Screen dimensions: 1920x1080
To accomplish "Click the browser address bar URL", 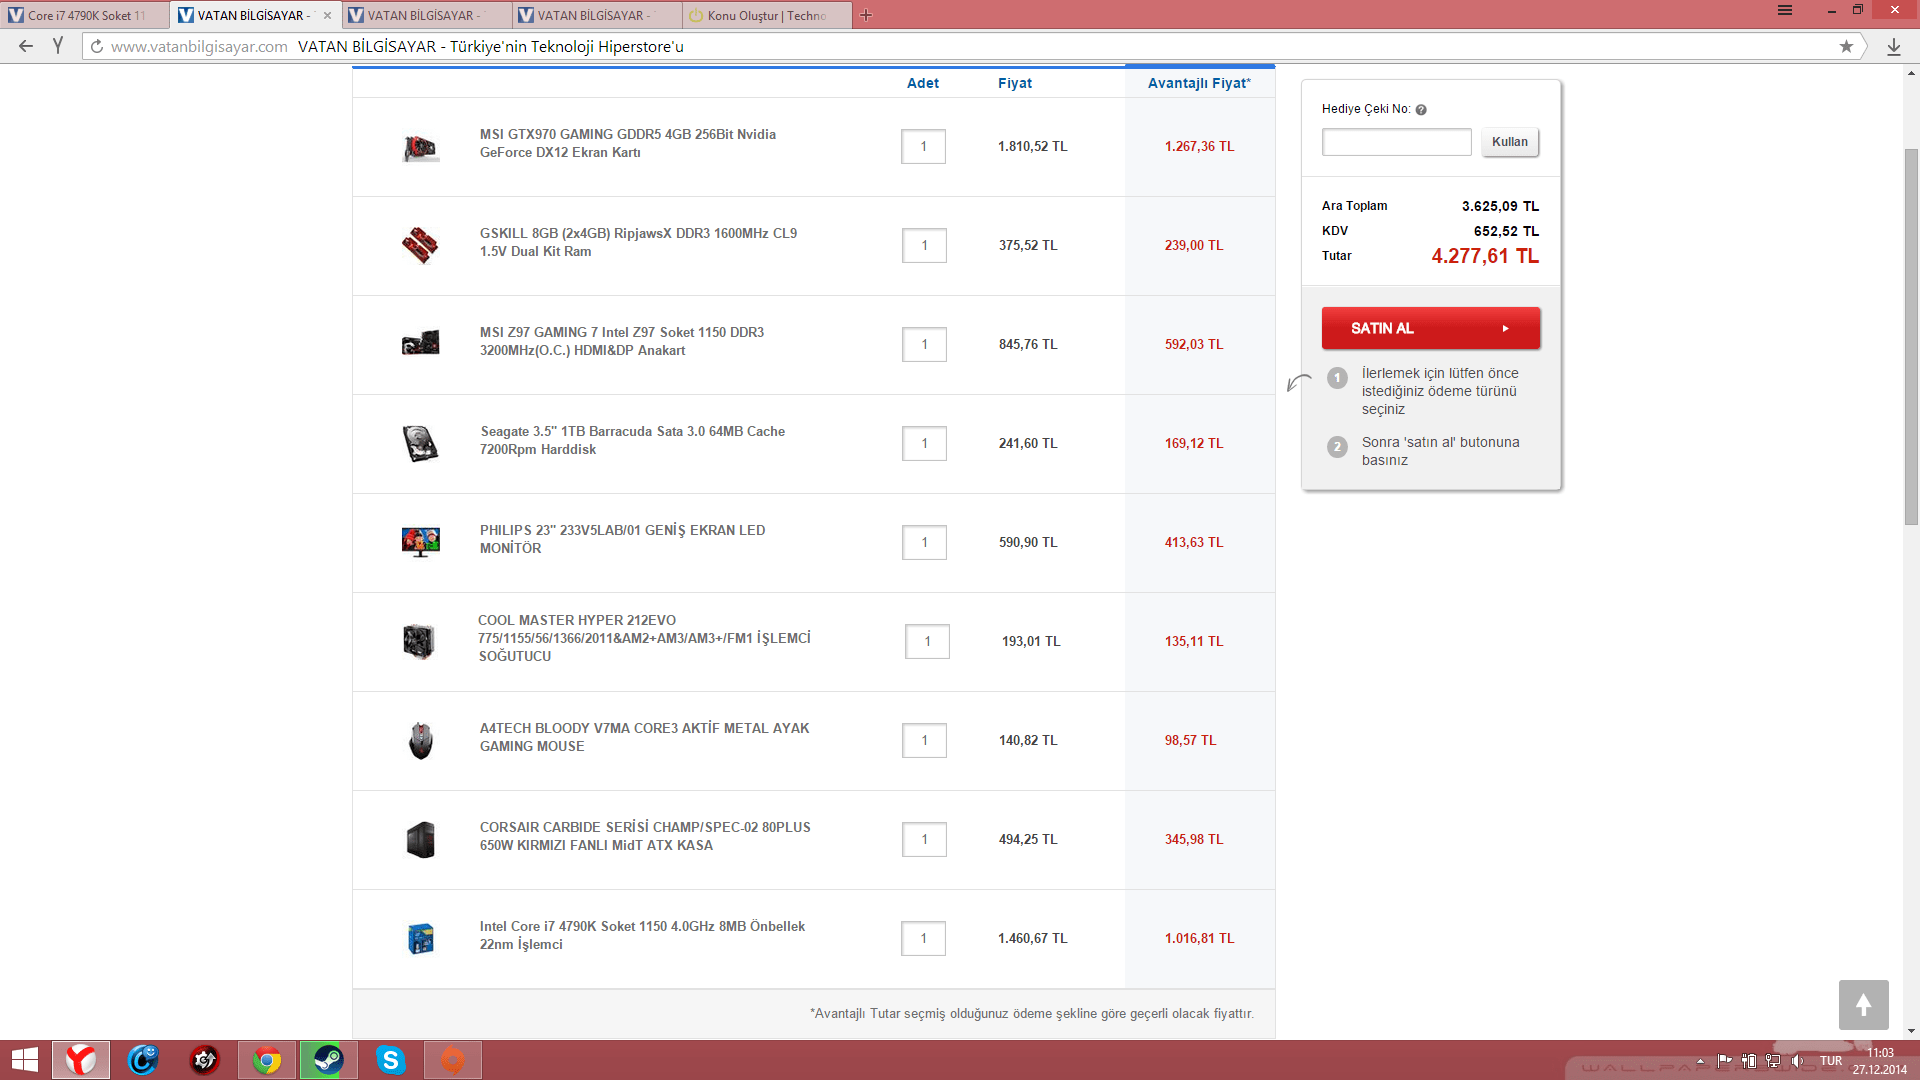I will [199, 46].
